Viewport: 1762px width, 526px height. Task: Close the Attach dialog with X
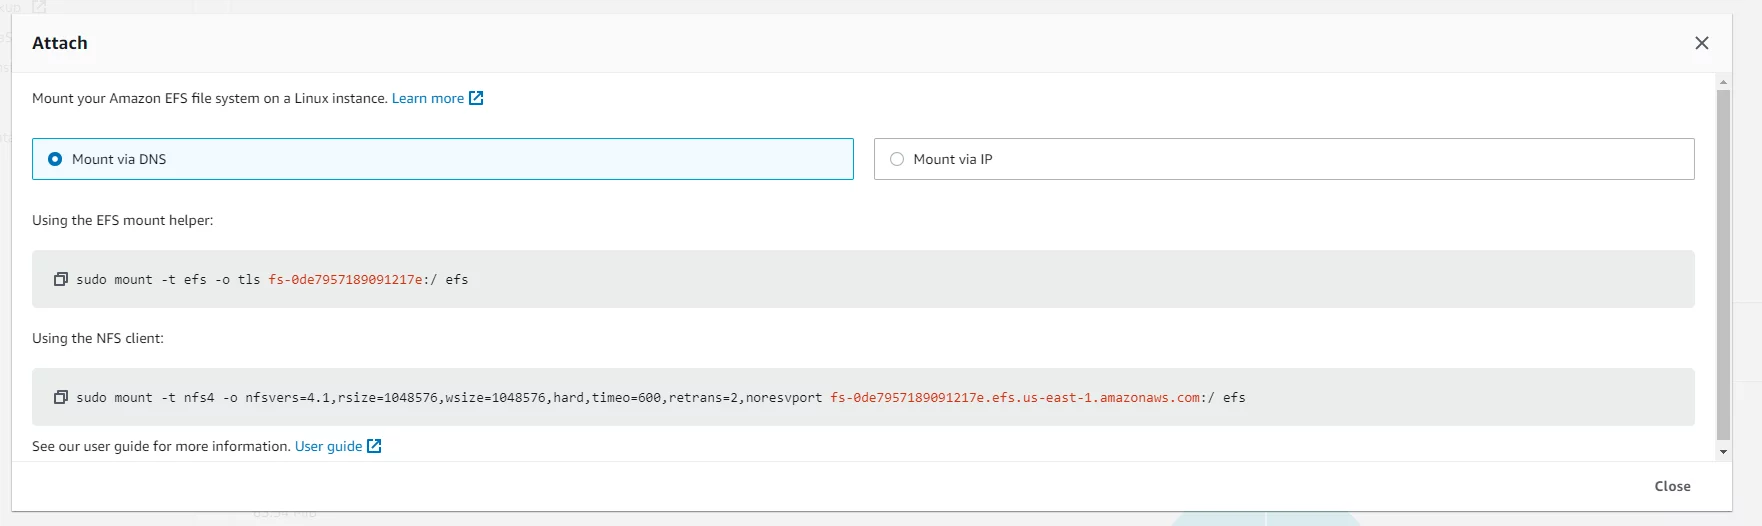(x=1702, y=43)
